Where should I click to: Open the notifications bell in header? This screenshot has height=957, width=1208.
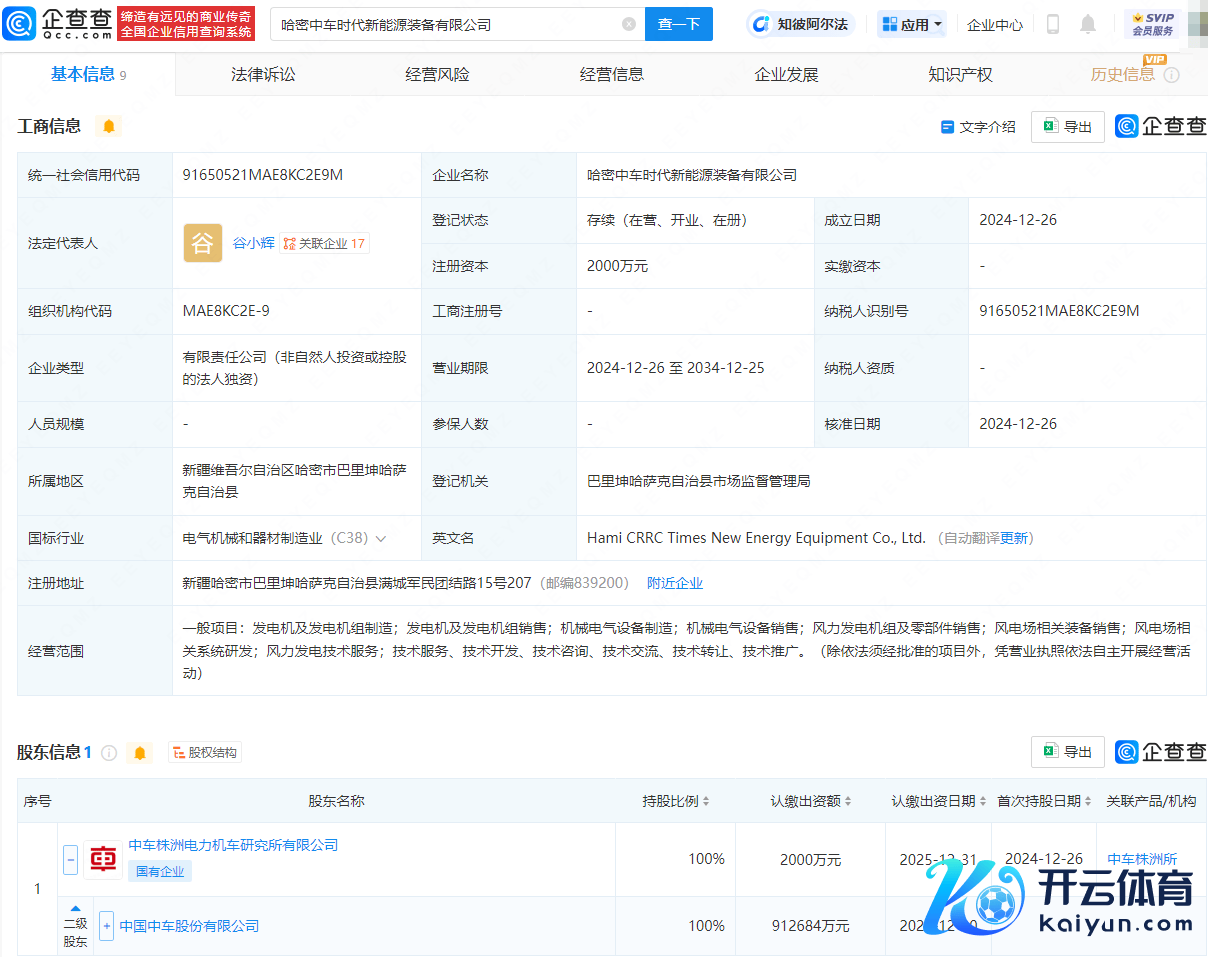pyautogui.click(x=1088, y=24)
